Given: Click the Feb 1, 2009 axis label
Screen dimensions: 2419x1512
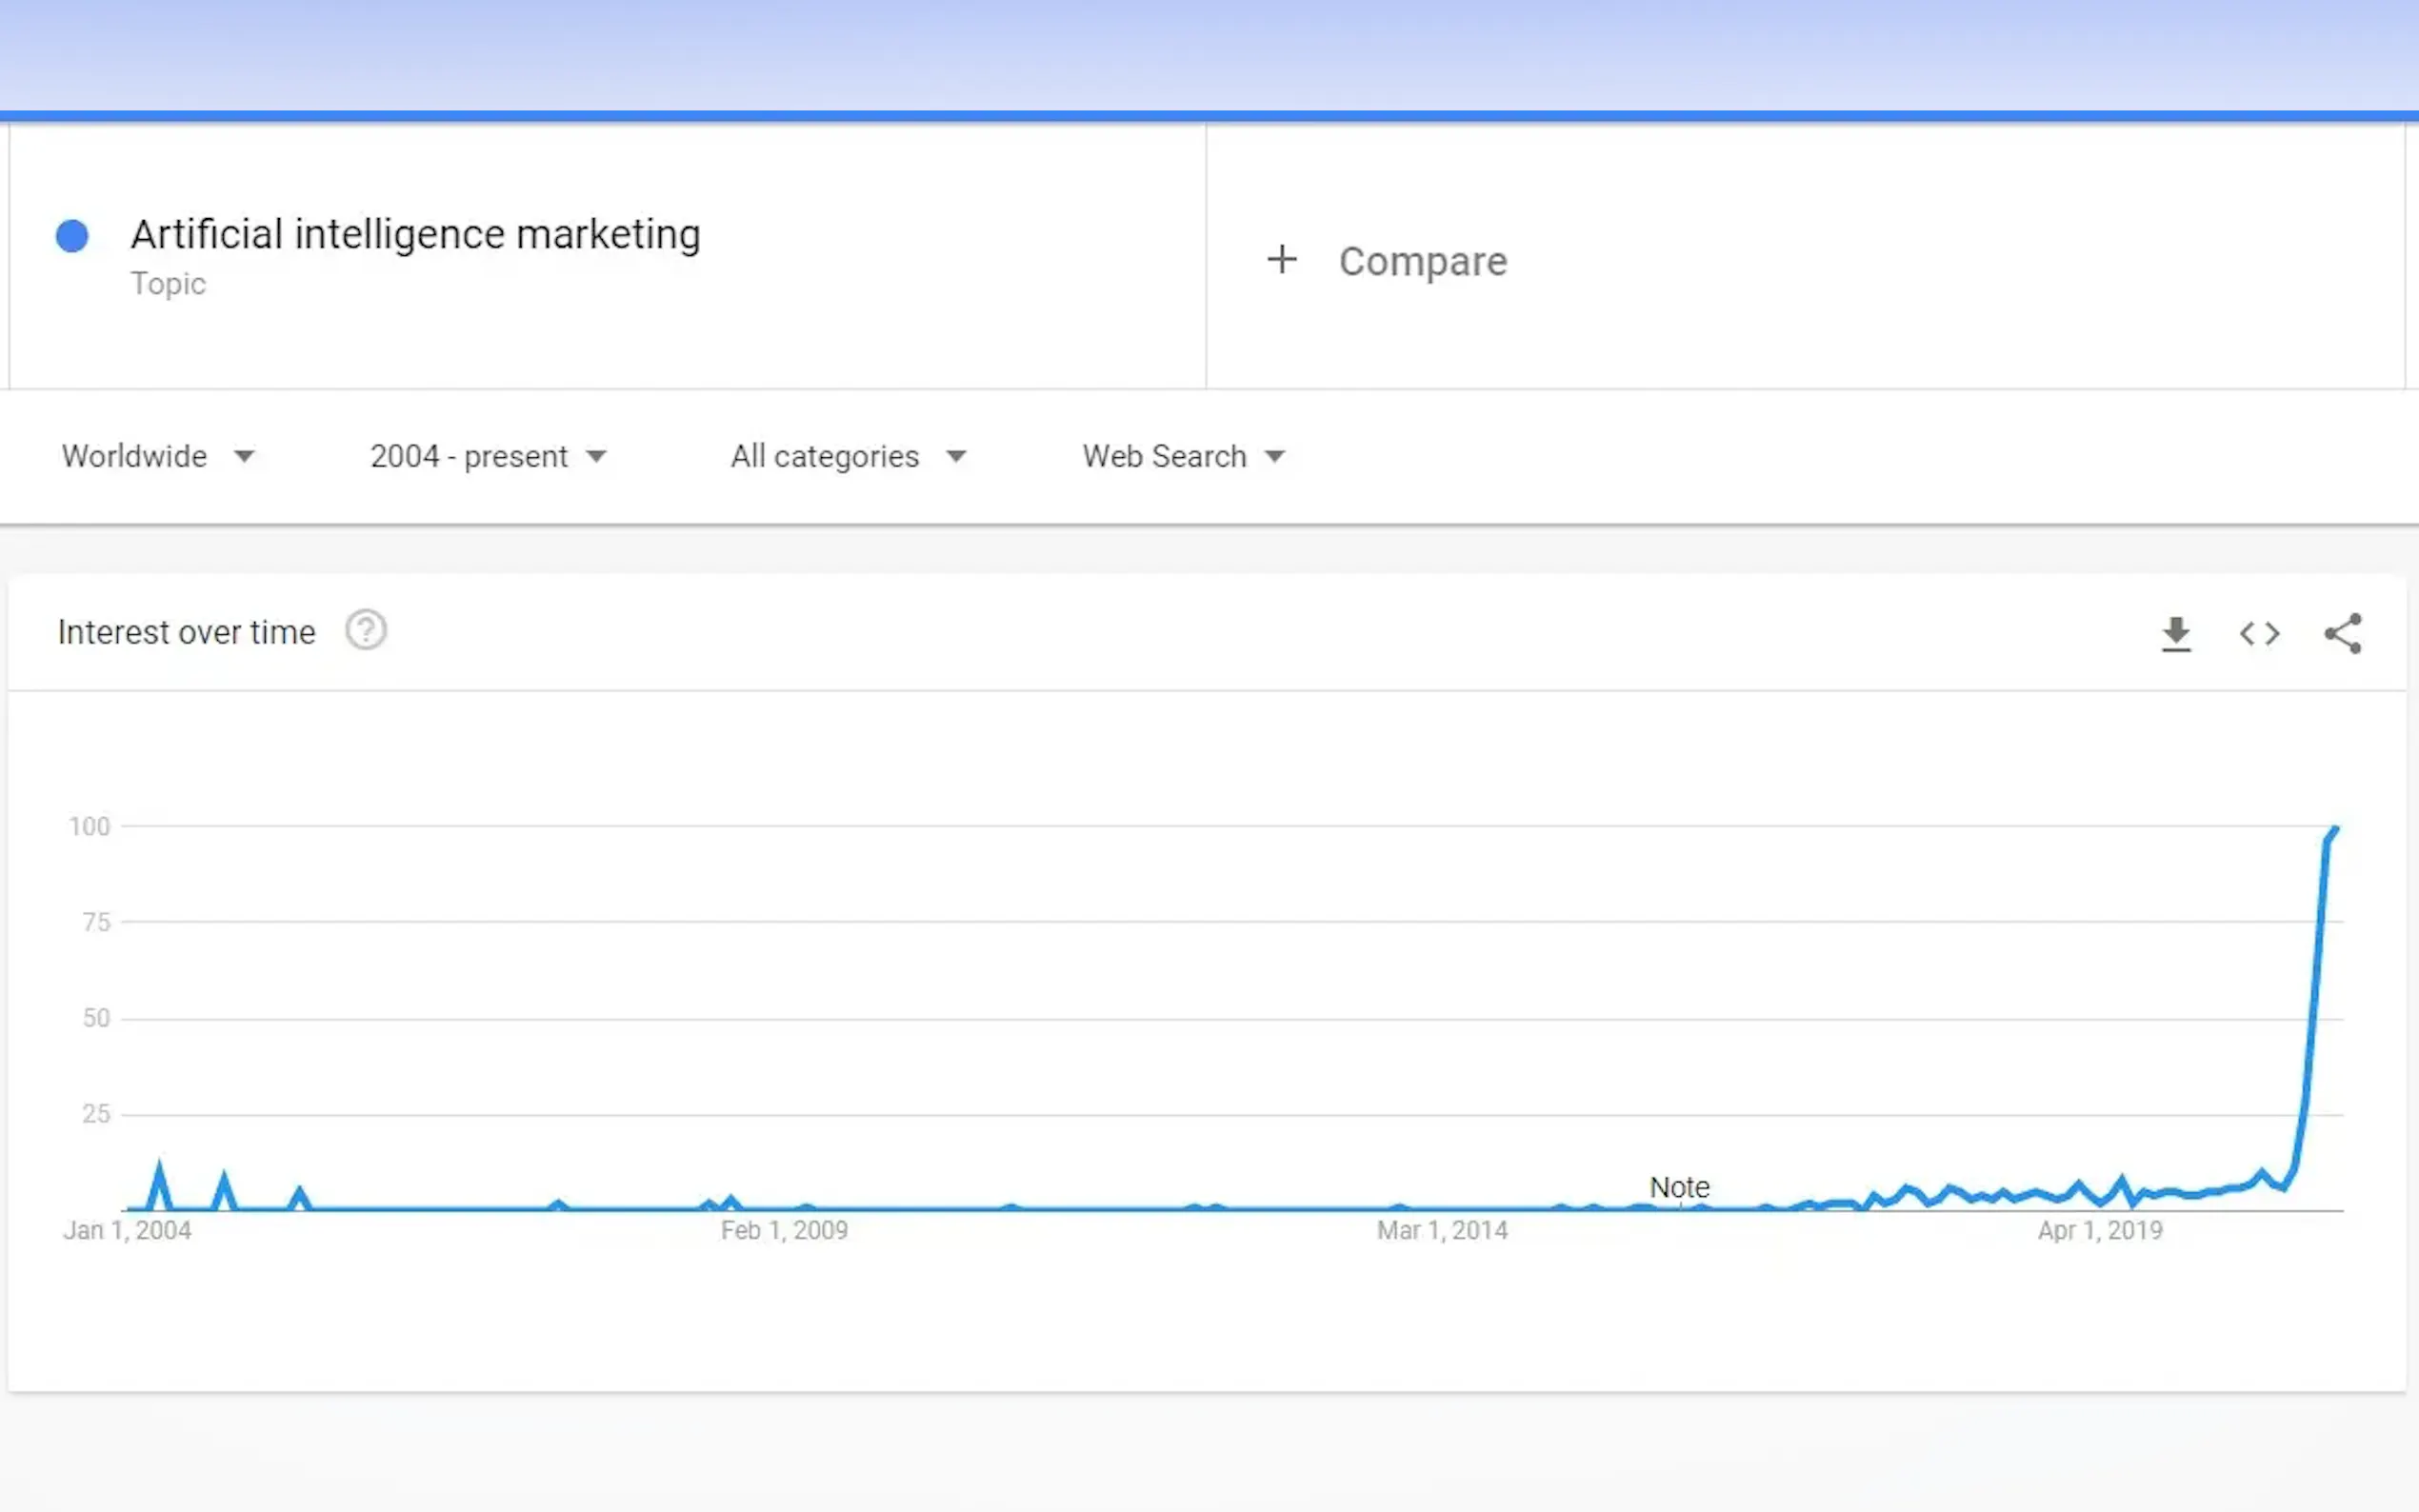Looking at the screenshot, I should 784,1231.
